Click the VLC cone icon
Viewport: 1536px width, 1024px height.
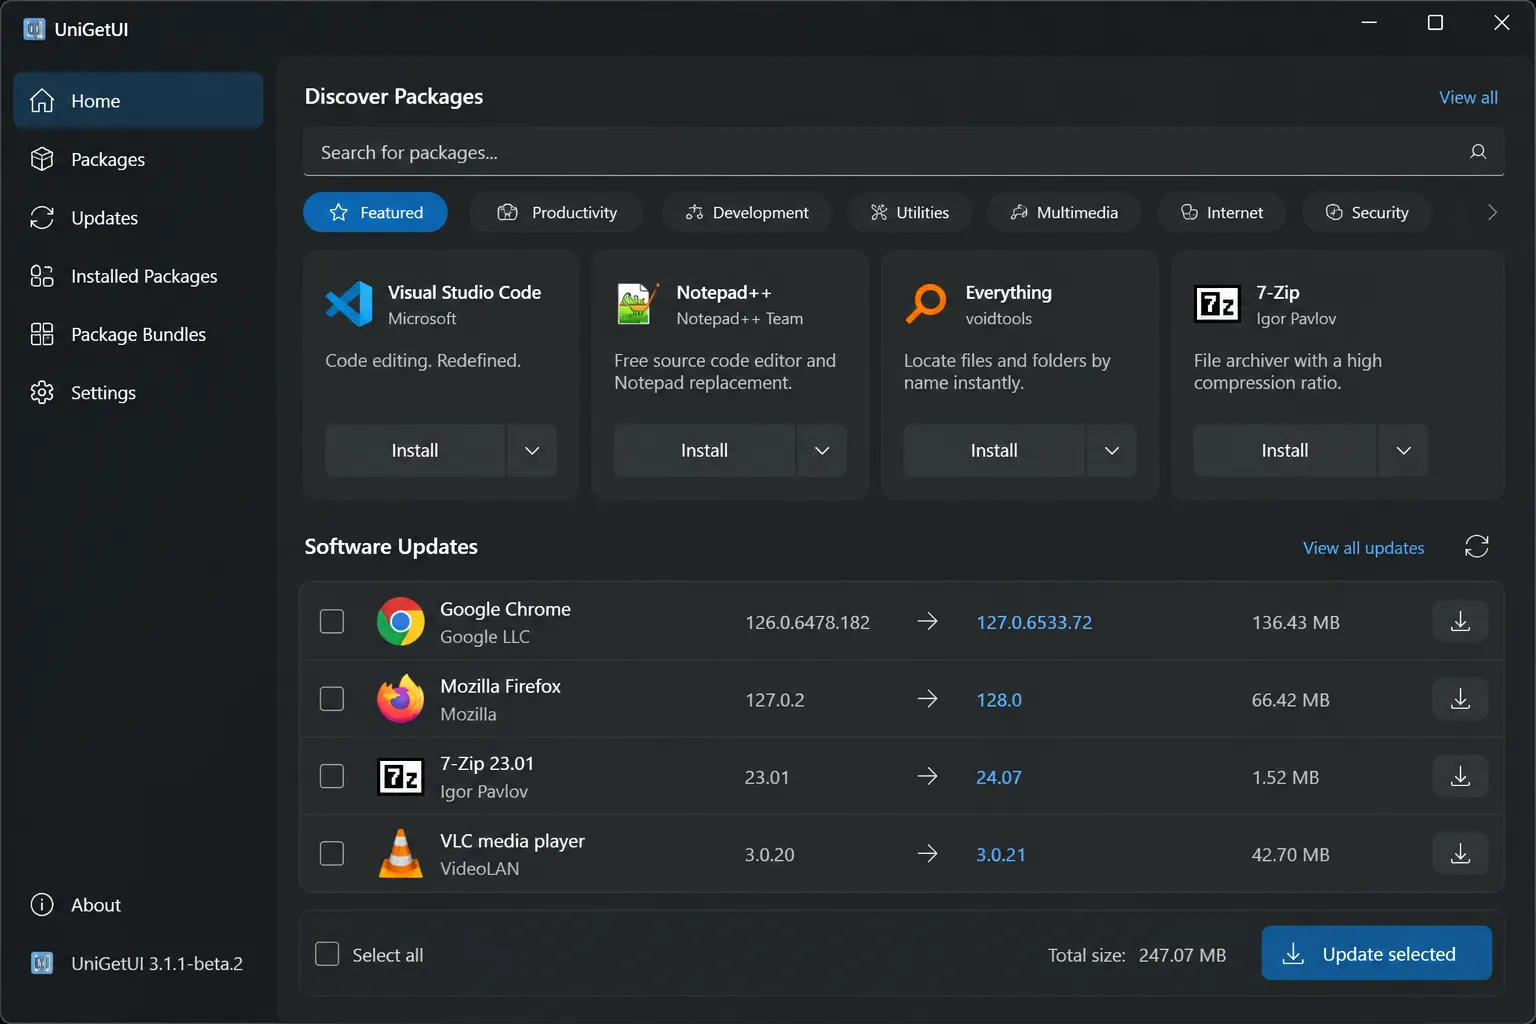(400, 854)
